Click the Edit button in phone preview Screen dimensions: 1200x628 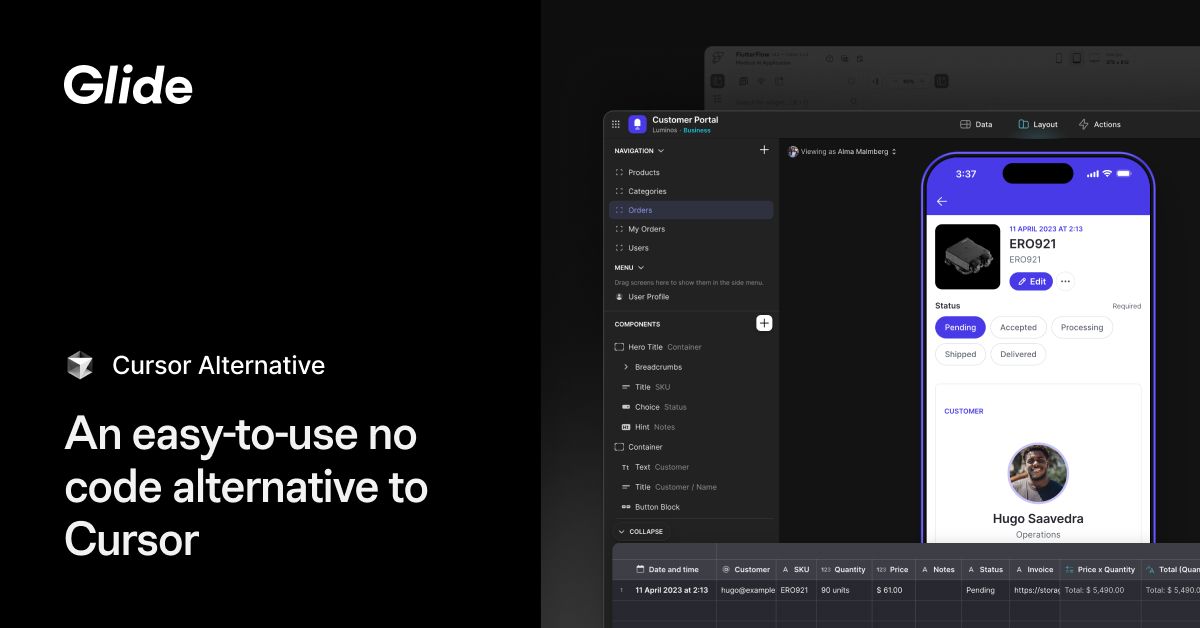1031,281
